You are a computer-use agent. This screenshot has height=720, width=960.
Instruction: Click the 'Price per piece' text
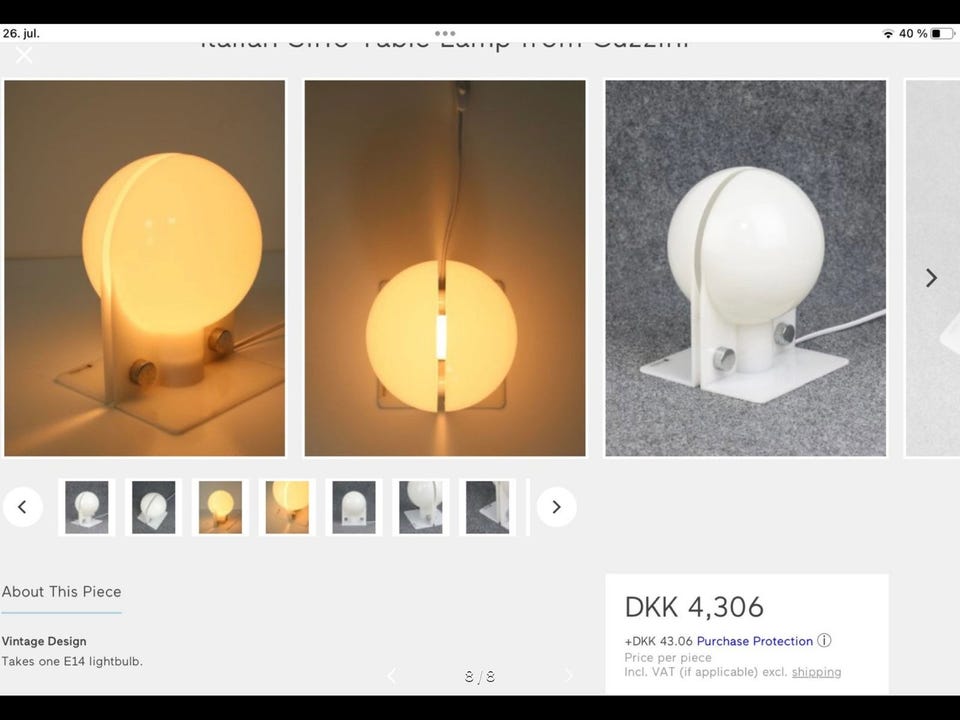tap(668, 658)
